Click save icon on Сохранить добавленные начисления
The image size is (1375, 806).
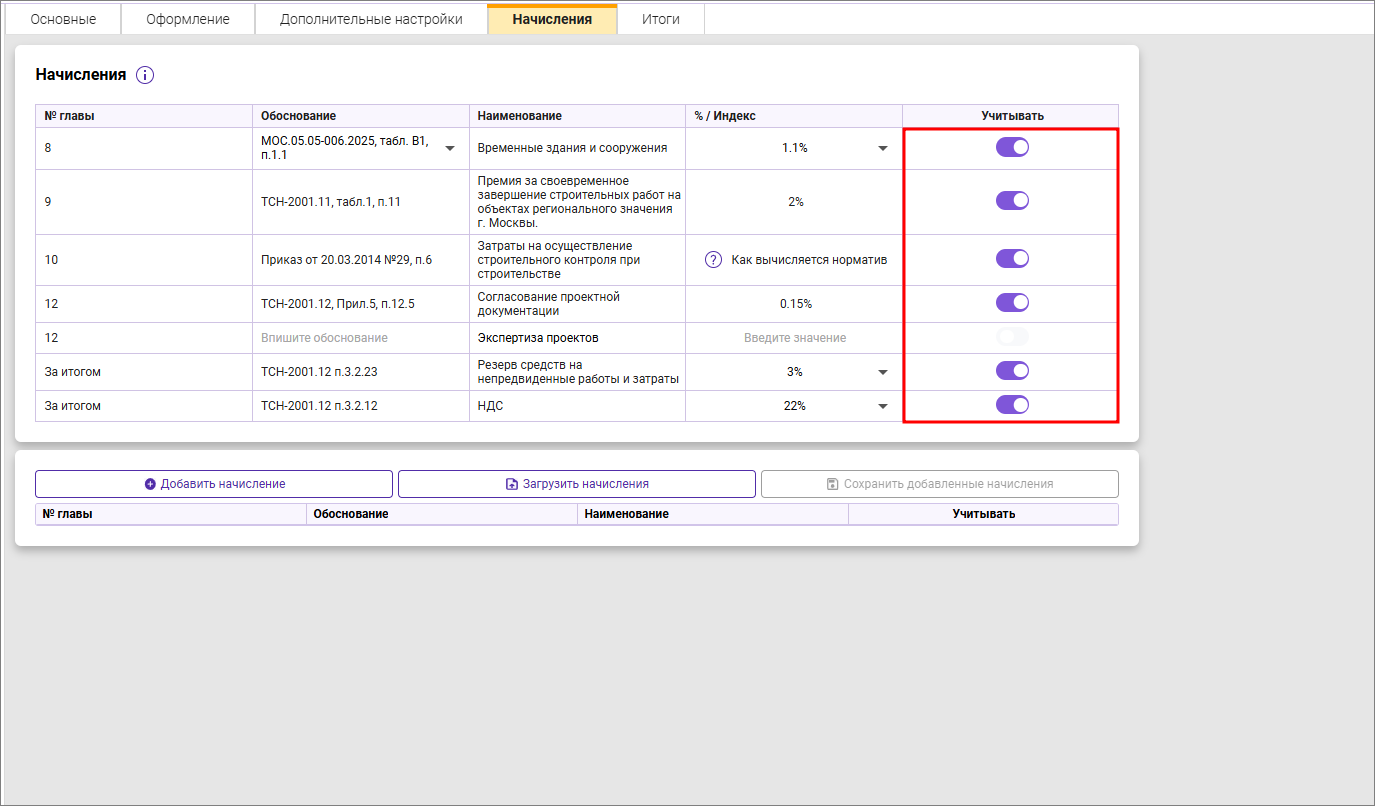tap(832, 484)
